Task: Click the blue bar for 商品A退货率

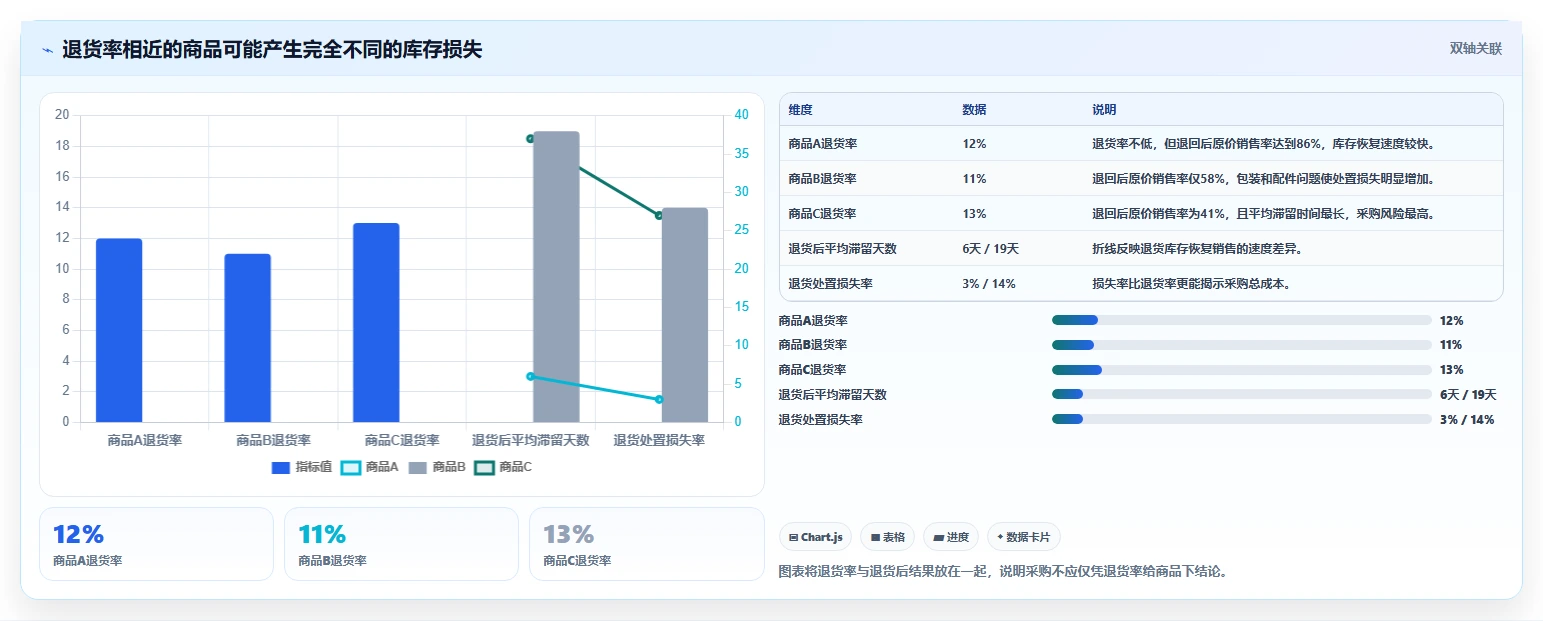Action: coord(119,330)
